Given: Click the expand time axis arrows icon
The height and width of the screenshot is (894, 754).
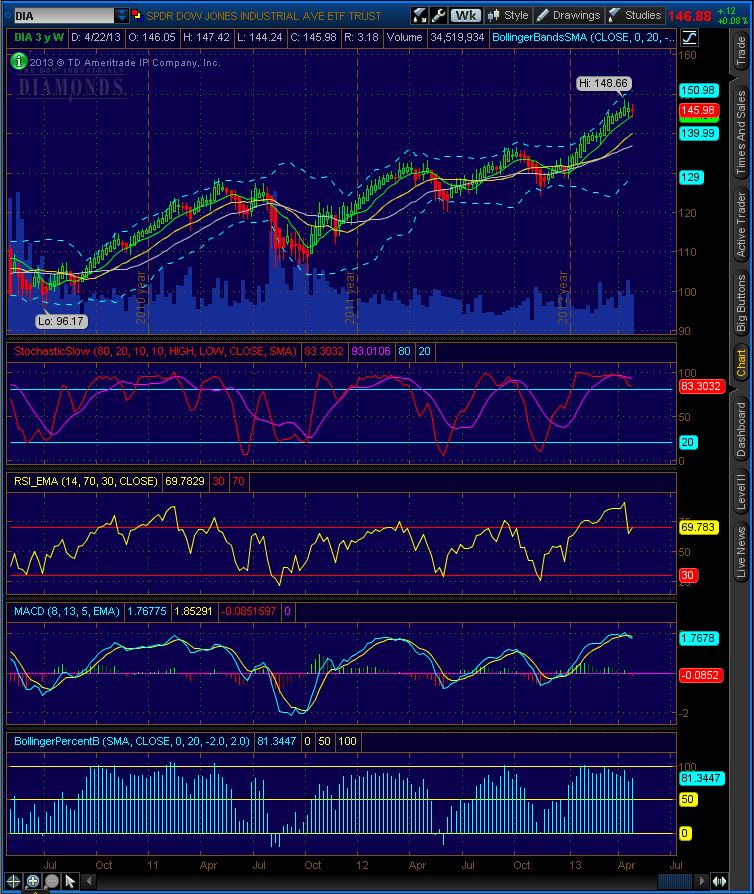Looking at the screenshot, I should click(719, 881).
